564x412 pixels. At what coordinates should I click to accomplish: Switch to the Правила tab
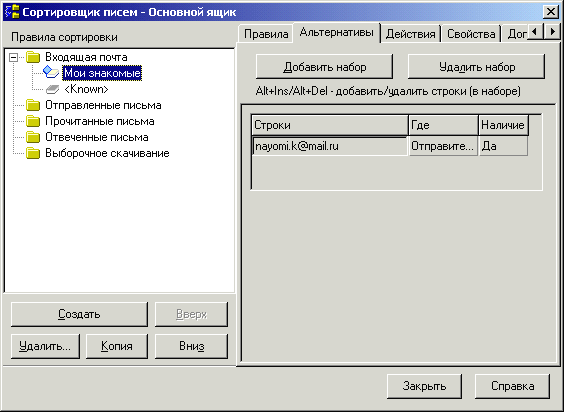tap(266, 34)
